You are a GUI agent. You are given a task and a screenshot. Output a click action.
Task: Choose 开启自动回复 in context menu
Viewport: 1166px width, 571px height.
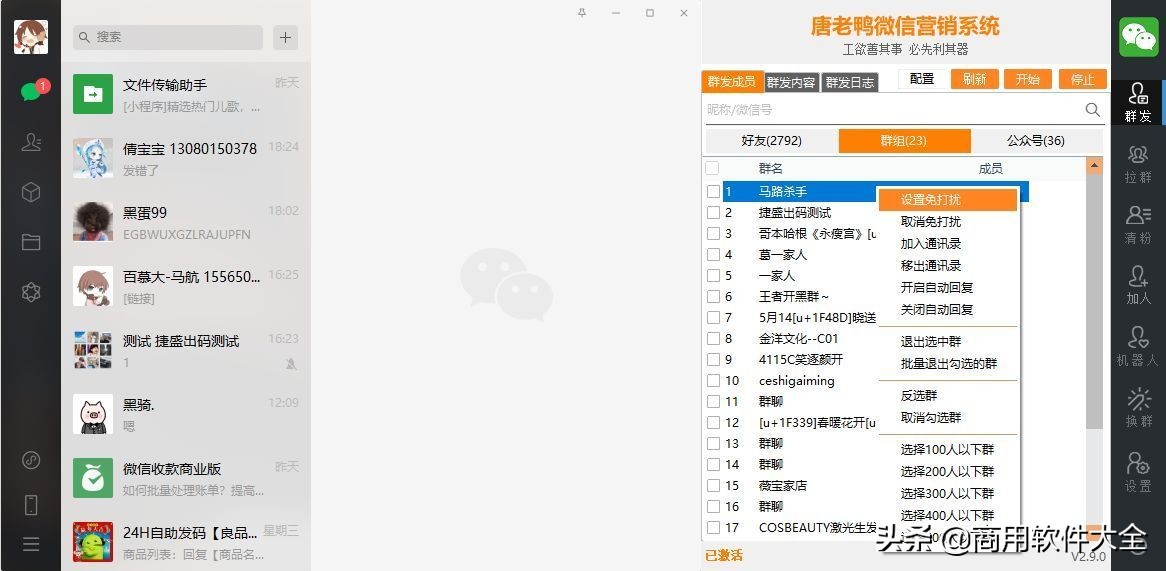point(948,288)
